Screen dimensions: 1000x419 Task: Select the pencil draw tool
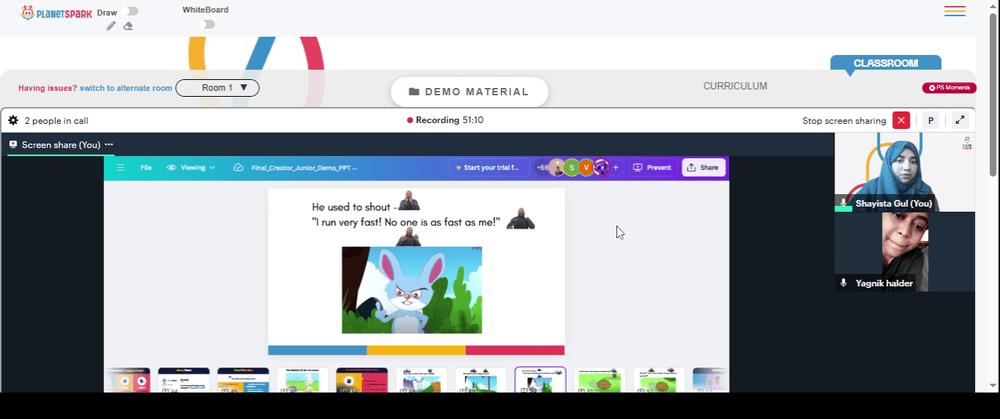pyautogui.click(x=111, y=26)
